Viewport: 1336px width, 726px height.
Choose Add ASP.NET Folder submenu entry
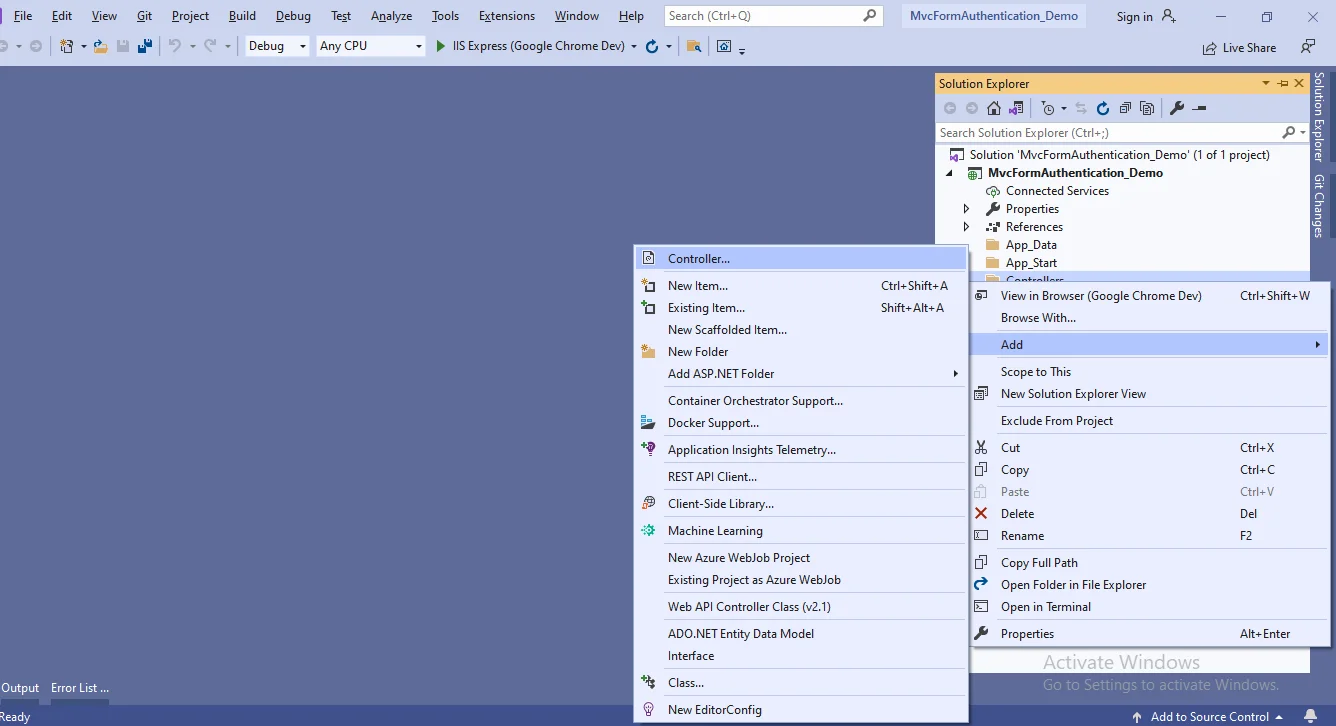click(x=801, y=374)
